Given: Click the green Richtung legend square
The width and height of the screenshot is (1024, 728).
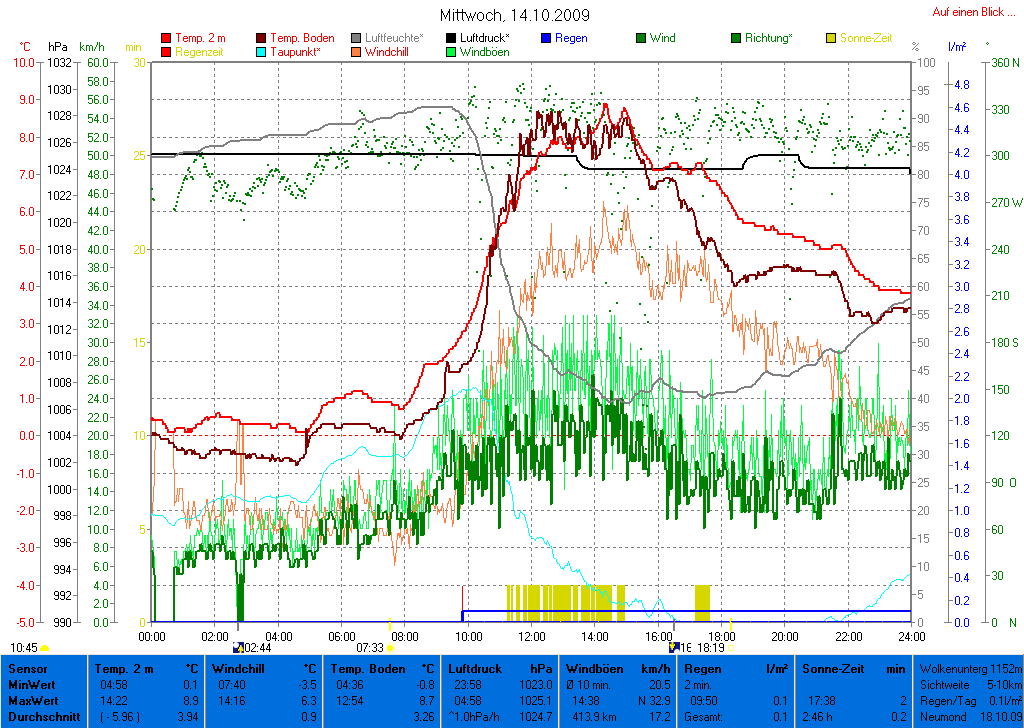Looking at the screenshot, I should pos(736,38).
